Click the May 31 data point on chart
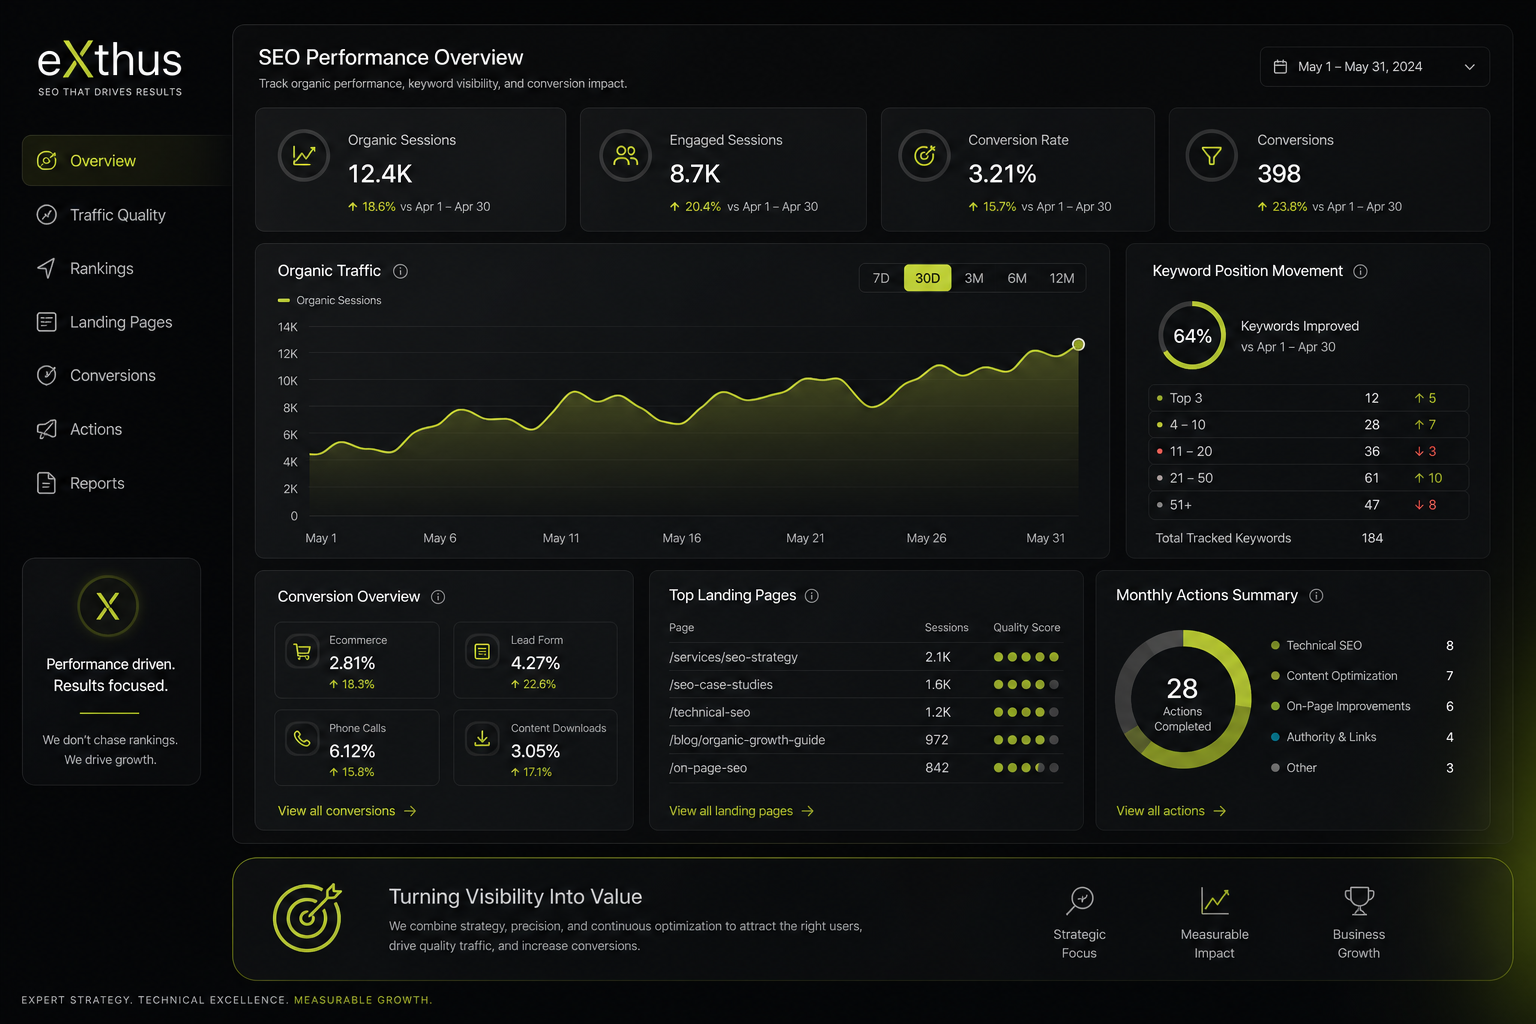 1078,344
